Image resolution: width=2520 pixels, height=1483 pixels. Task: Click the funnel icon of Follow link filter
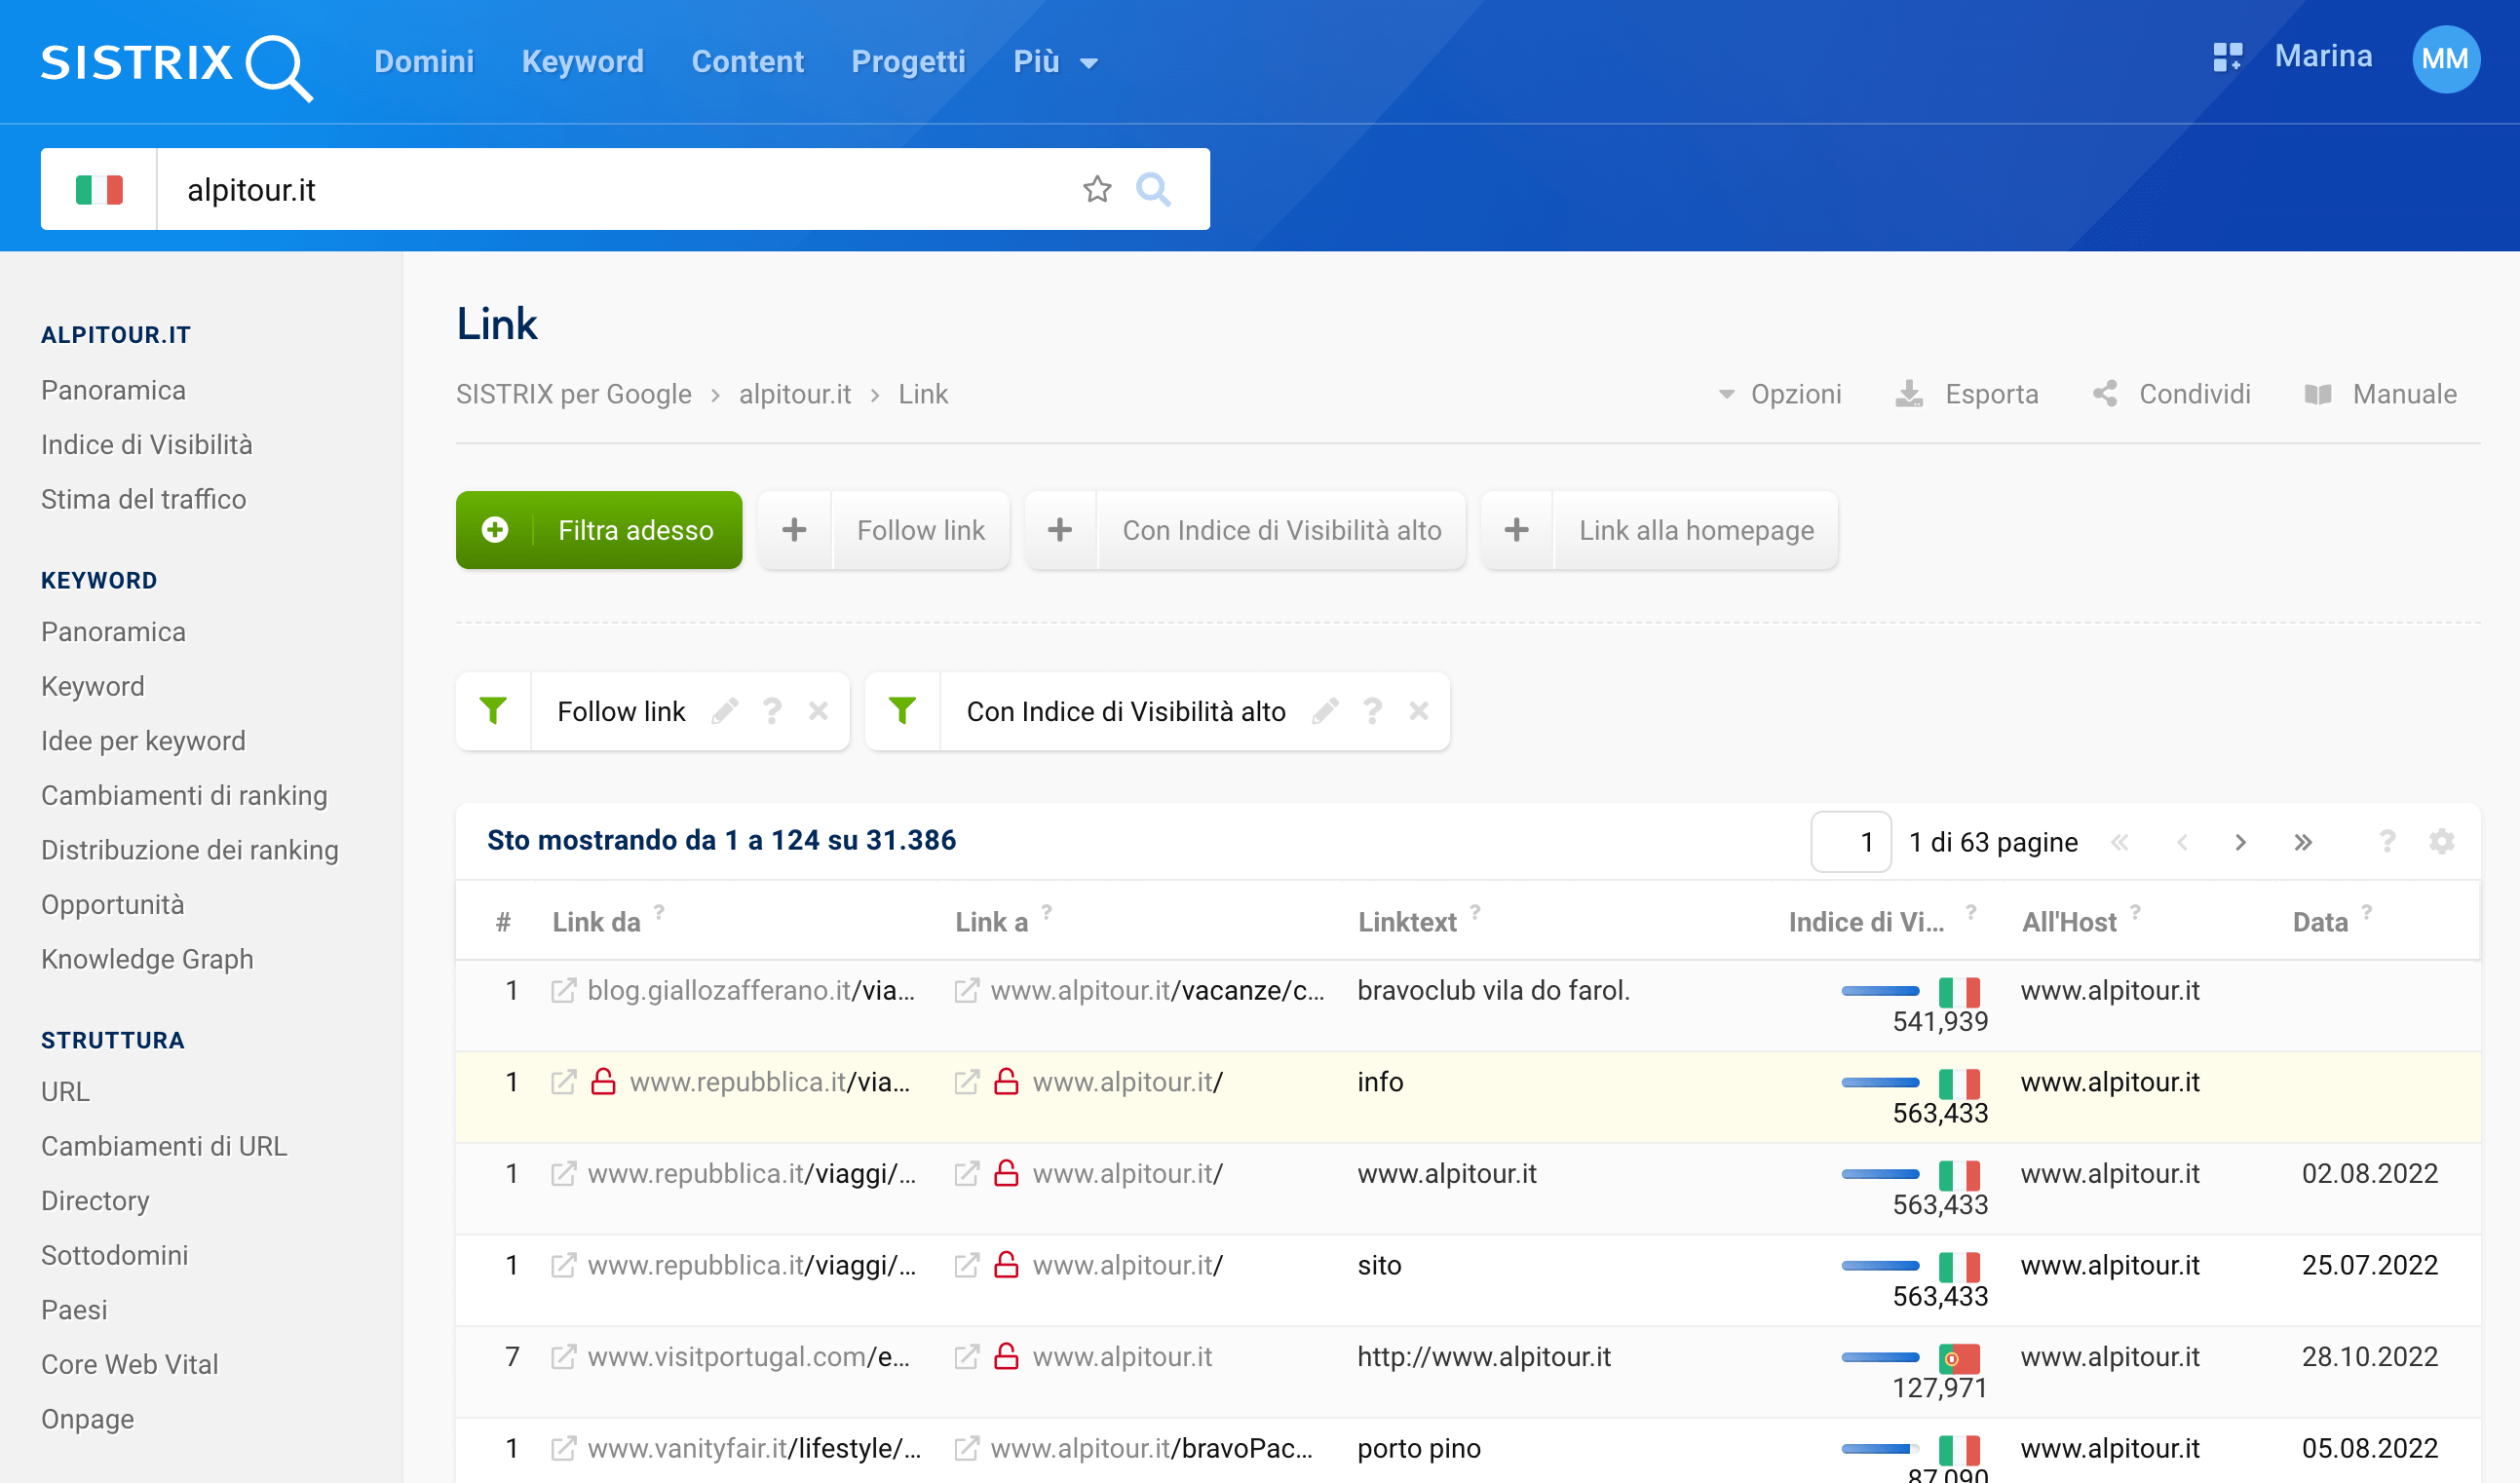click(x=493, y=711)
